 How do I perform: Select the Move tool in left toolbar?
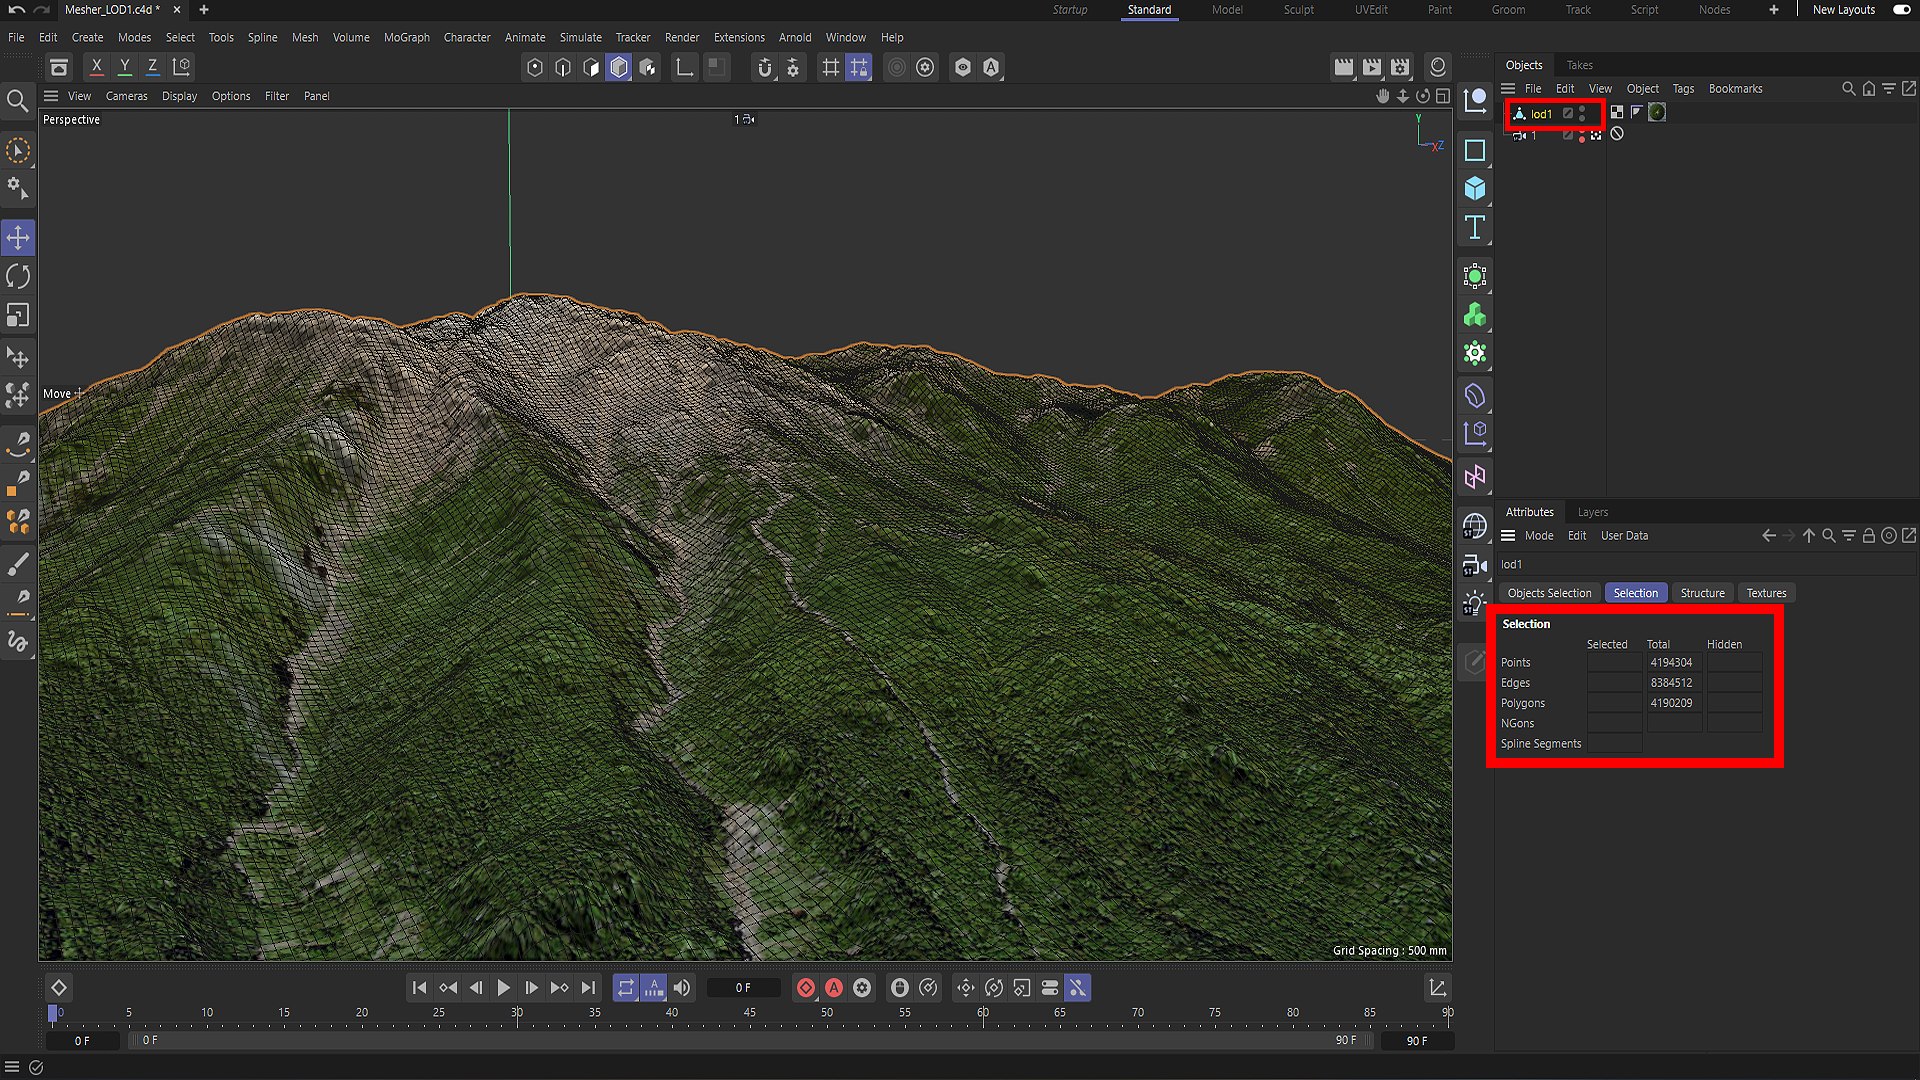point(18,238)
